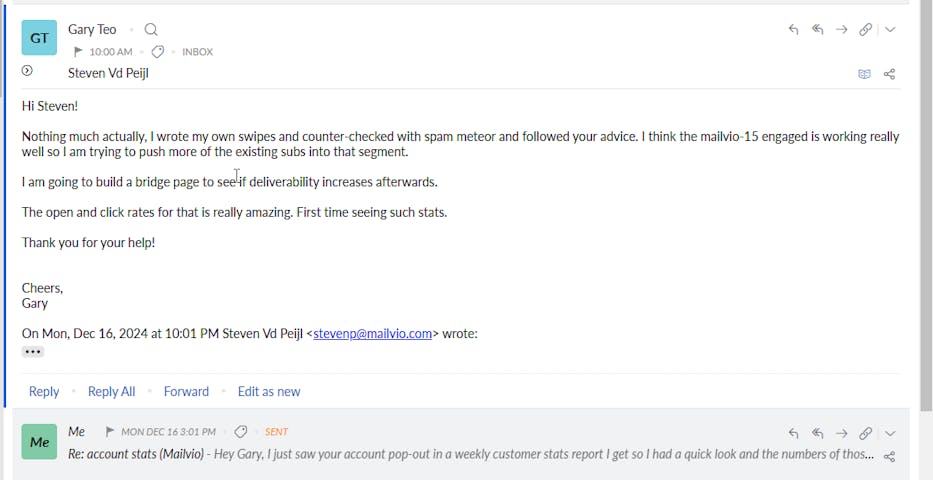This screenshot has height=480, width=933.
Task: Open the collapsed Re: account stats (Mailvio) message
Action: [x=470, y=455]
